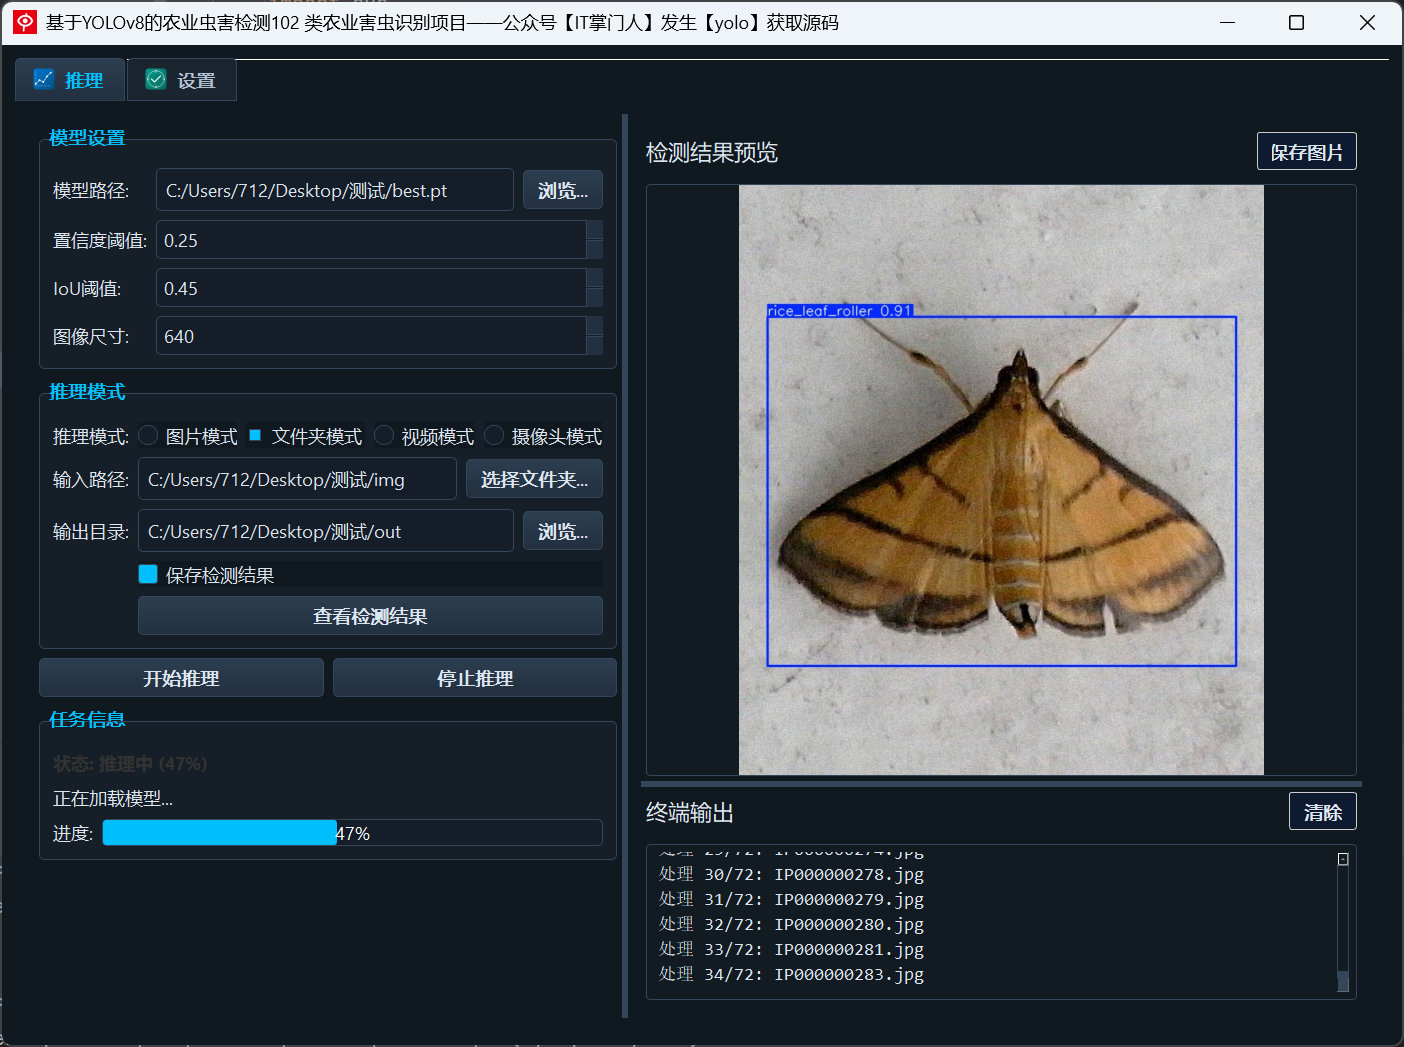Choose the 摄像头模式 radio option
The image size is (1404, 1047).
coord(494,435)
